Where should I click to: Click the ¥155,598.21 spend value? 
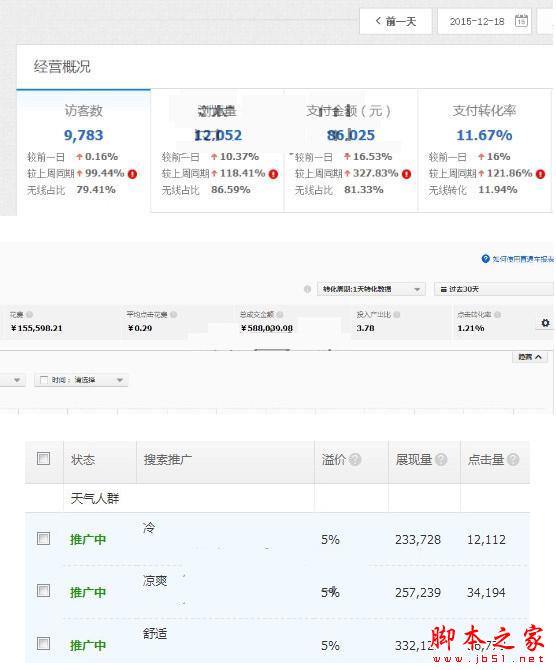36,328
